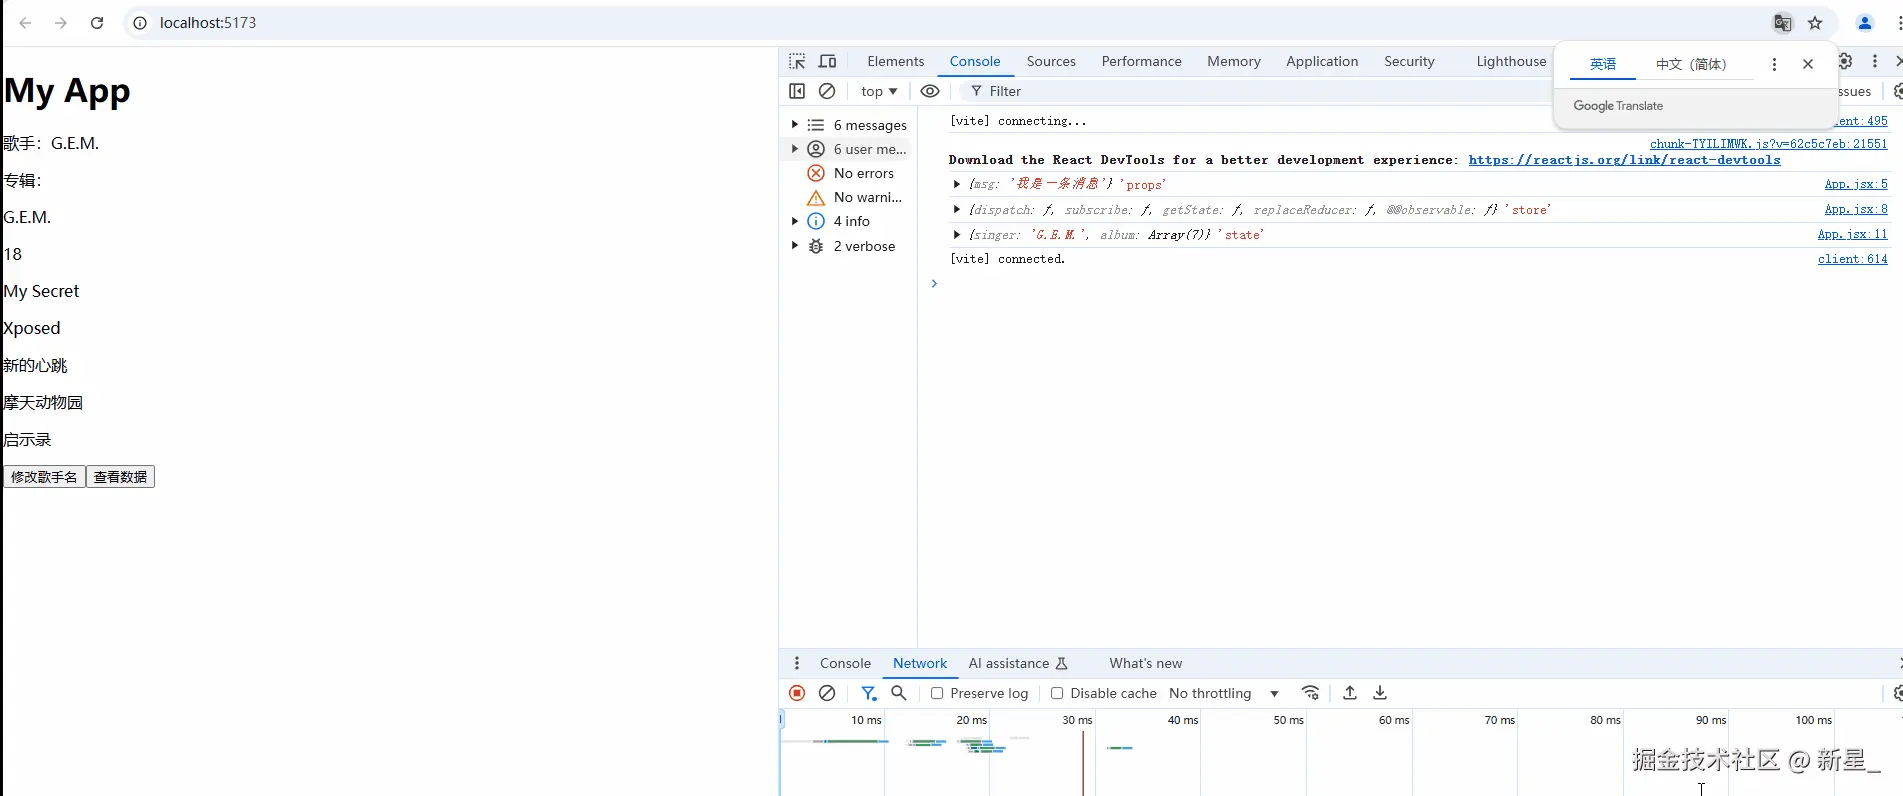Screen dimensions: 1903x796
Task: Select 中文 (简体) in the translate popup
Action: 1691,64
